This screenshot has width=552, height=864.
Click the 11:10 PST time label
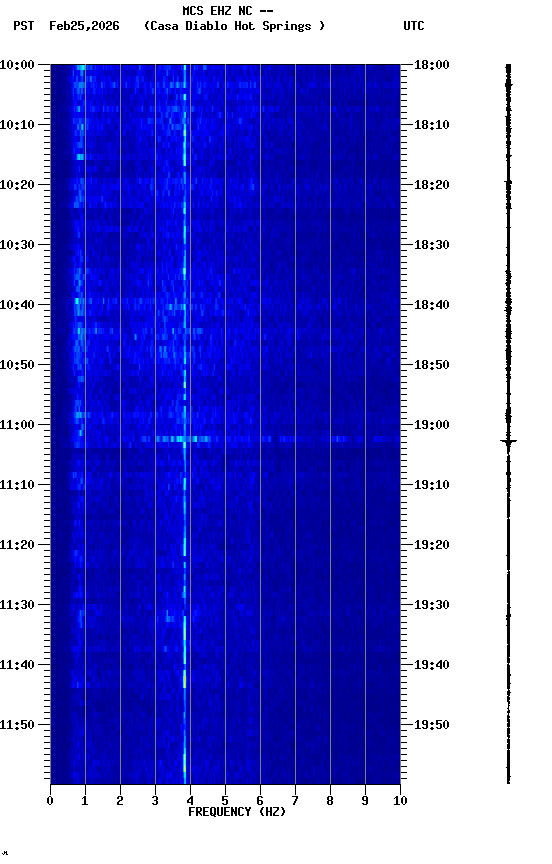pos(17,485)
